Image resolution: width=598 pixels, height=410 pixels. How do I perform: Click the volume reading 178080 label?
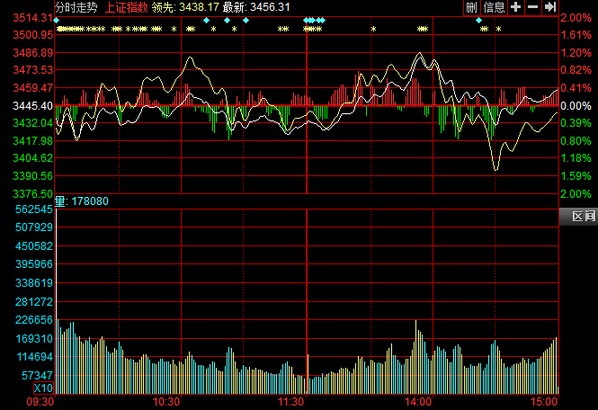pos(90,201)
